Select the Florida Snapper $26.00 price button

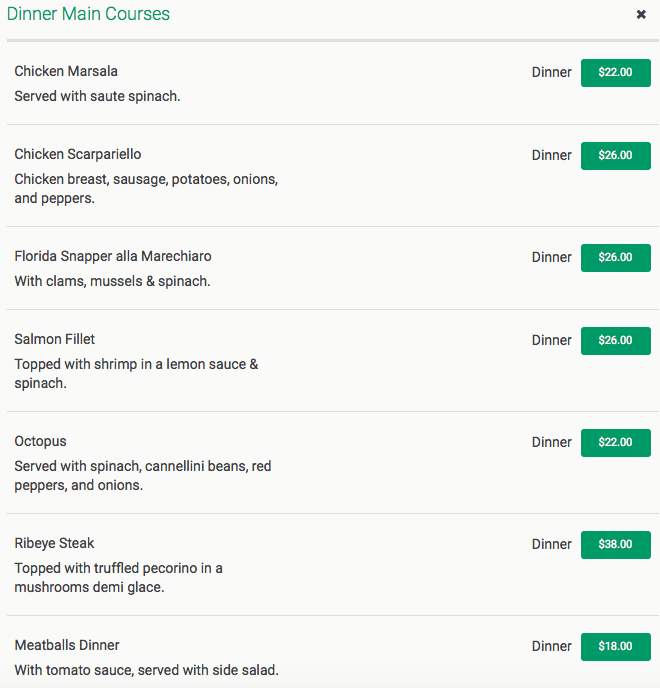coord(616,258)
